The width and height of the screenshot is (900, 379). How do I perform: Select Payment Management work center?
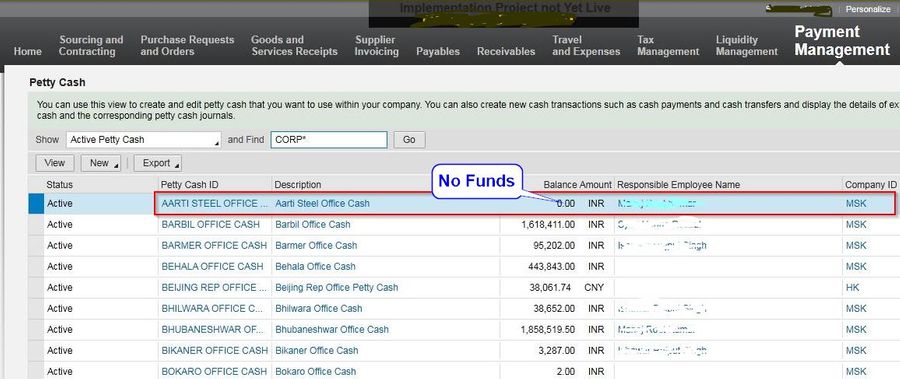click(842, 41)
